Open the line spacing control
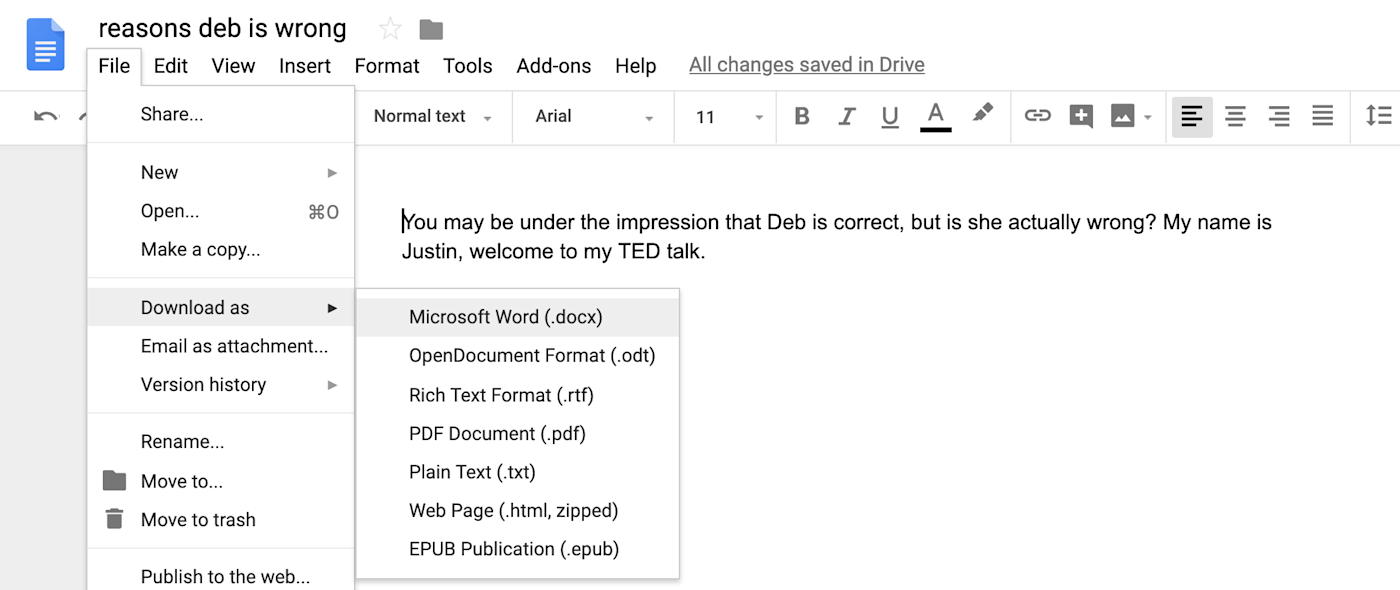The width and height of the screenshot is (1400, 590). point(1379,116)
